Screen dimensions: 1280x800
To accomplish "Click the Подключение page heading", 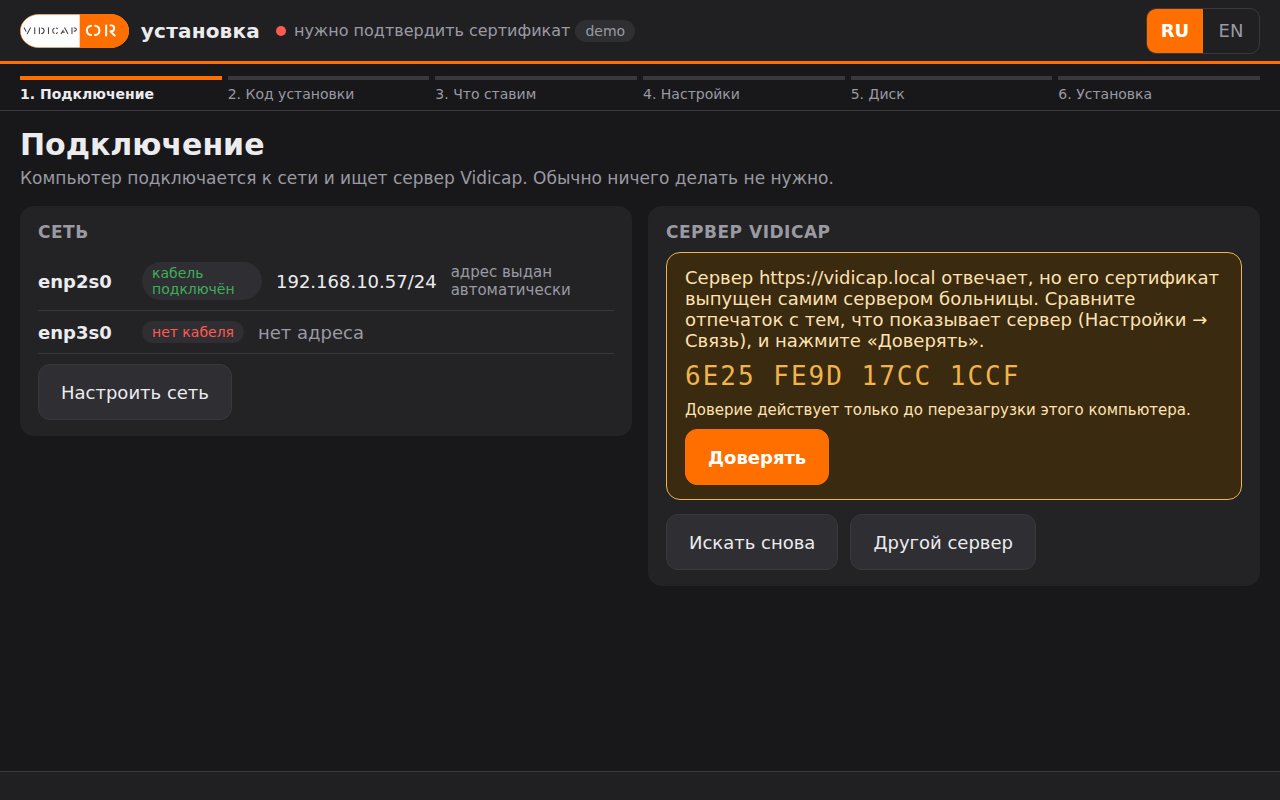I will coord(142,145).
